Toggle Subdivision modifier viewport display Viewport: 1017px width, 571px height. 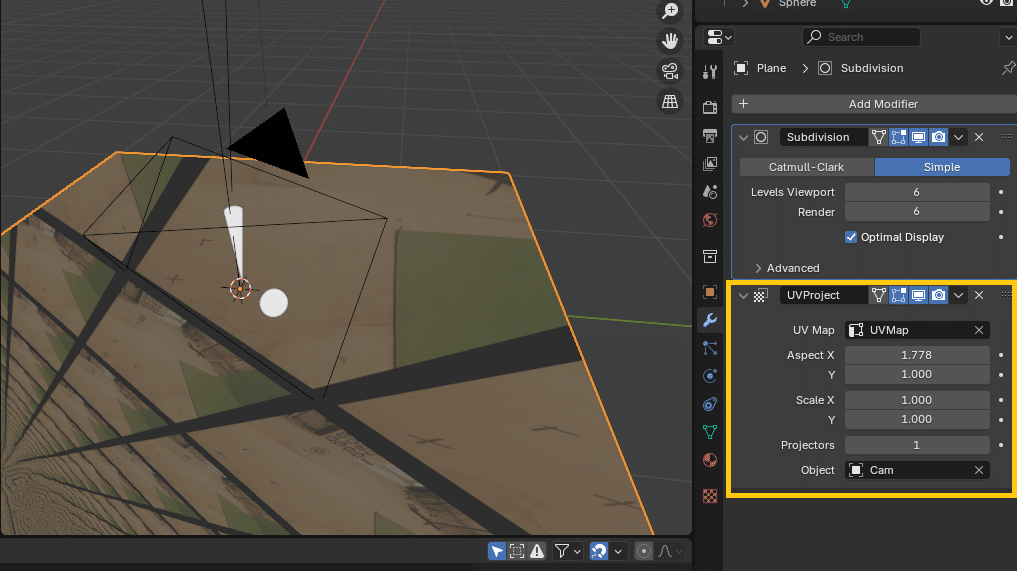pyautogui.click(x=918, y=137)
